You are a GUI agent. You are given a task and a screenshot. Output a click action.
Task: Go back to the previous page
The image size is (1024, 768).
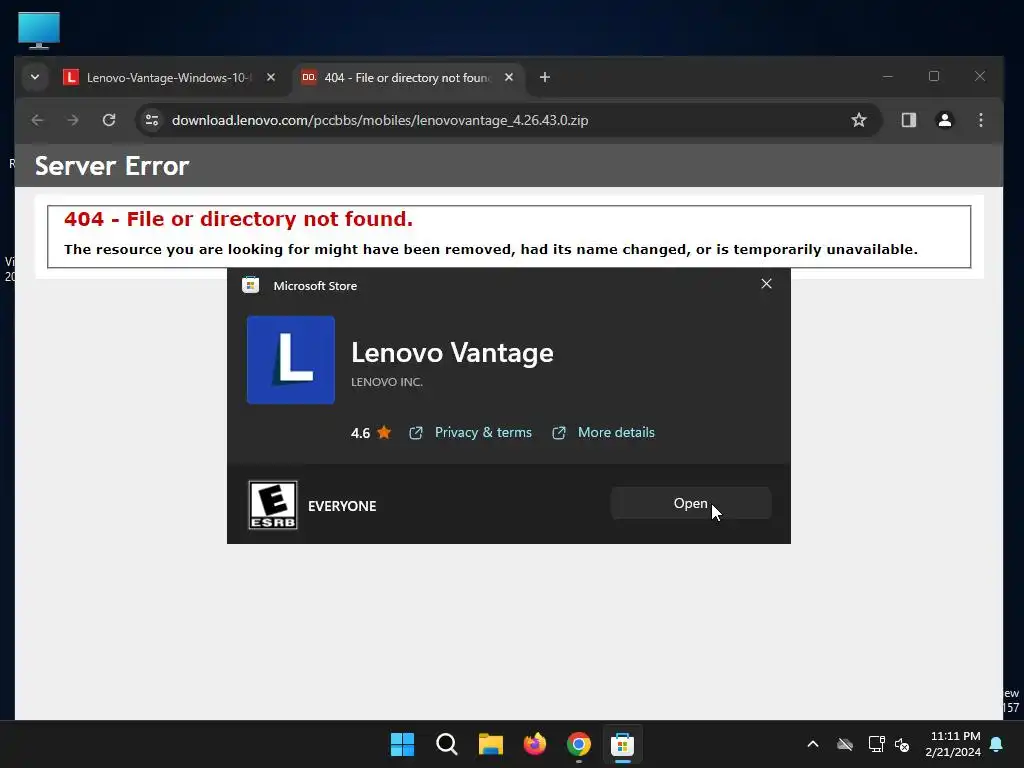tap(37, 120)
